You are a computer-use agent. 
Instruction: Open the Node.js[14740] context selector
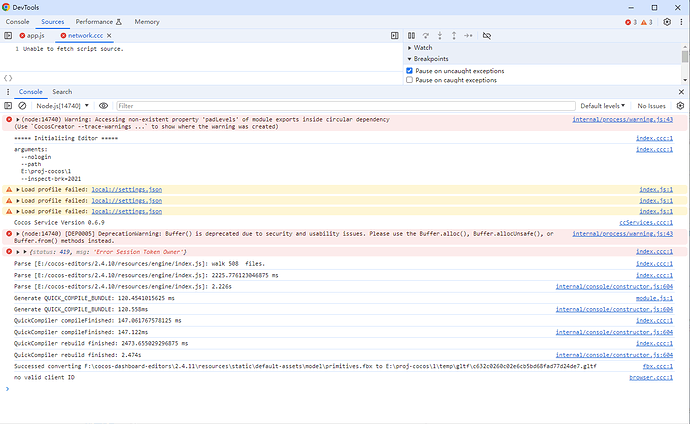[x=62, y=105]
